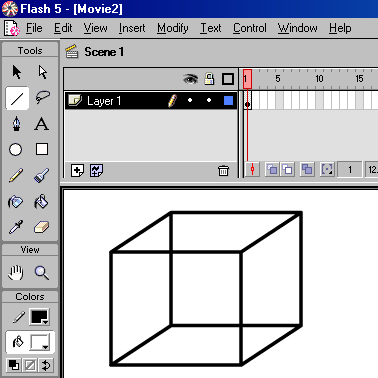The width and height of the screenshot is (378, 378).
Task: Select the Line tool
Action: 17,98
